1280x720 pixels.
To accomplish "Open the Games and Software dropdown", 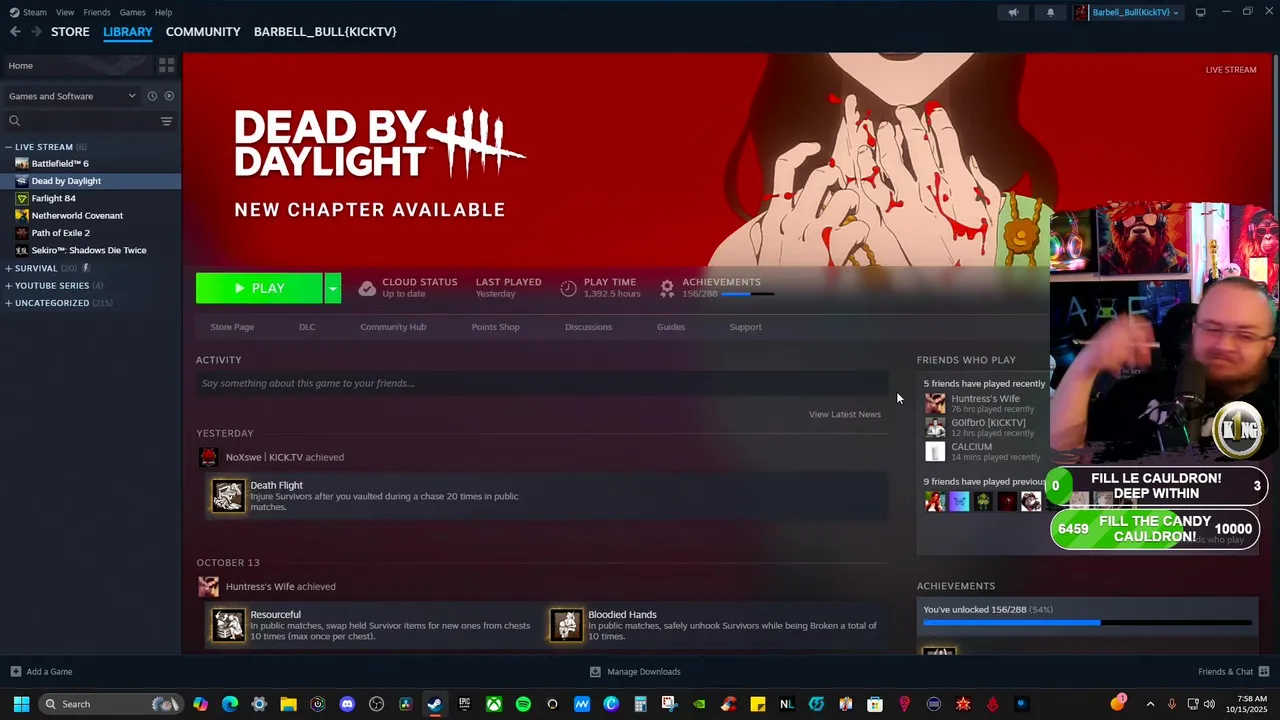I will (x=71, y=96).
